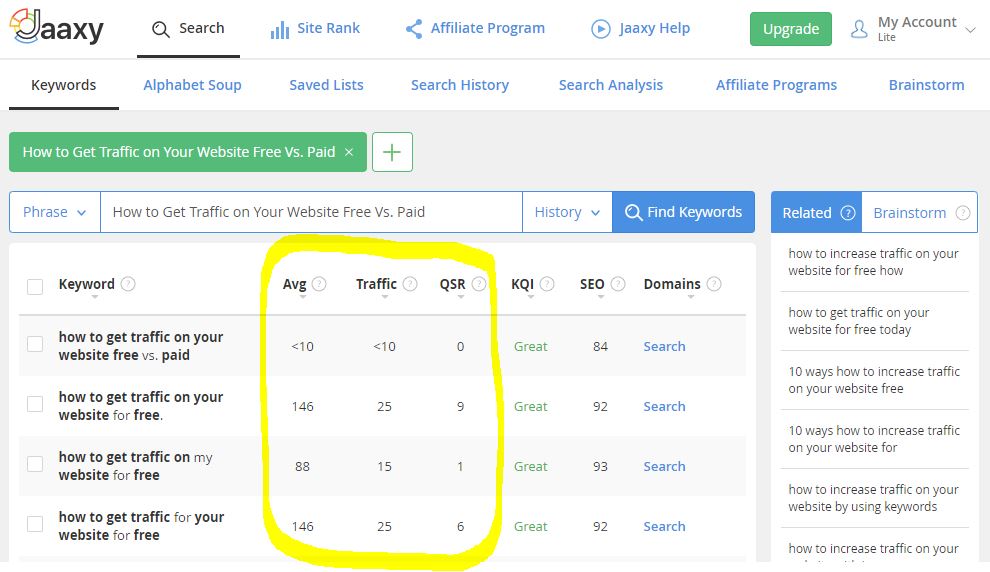Search domains for 'traffic for your website' keyword

coord(664,527)
